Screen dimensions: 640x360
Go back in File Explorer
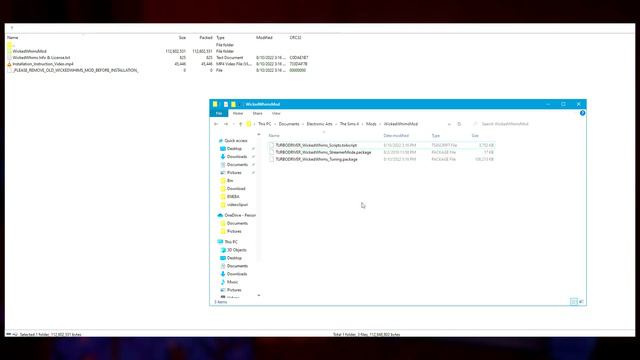point(216,124)
